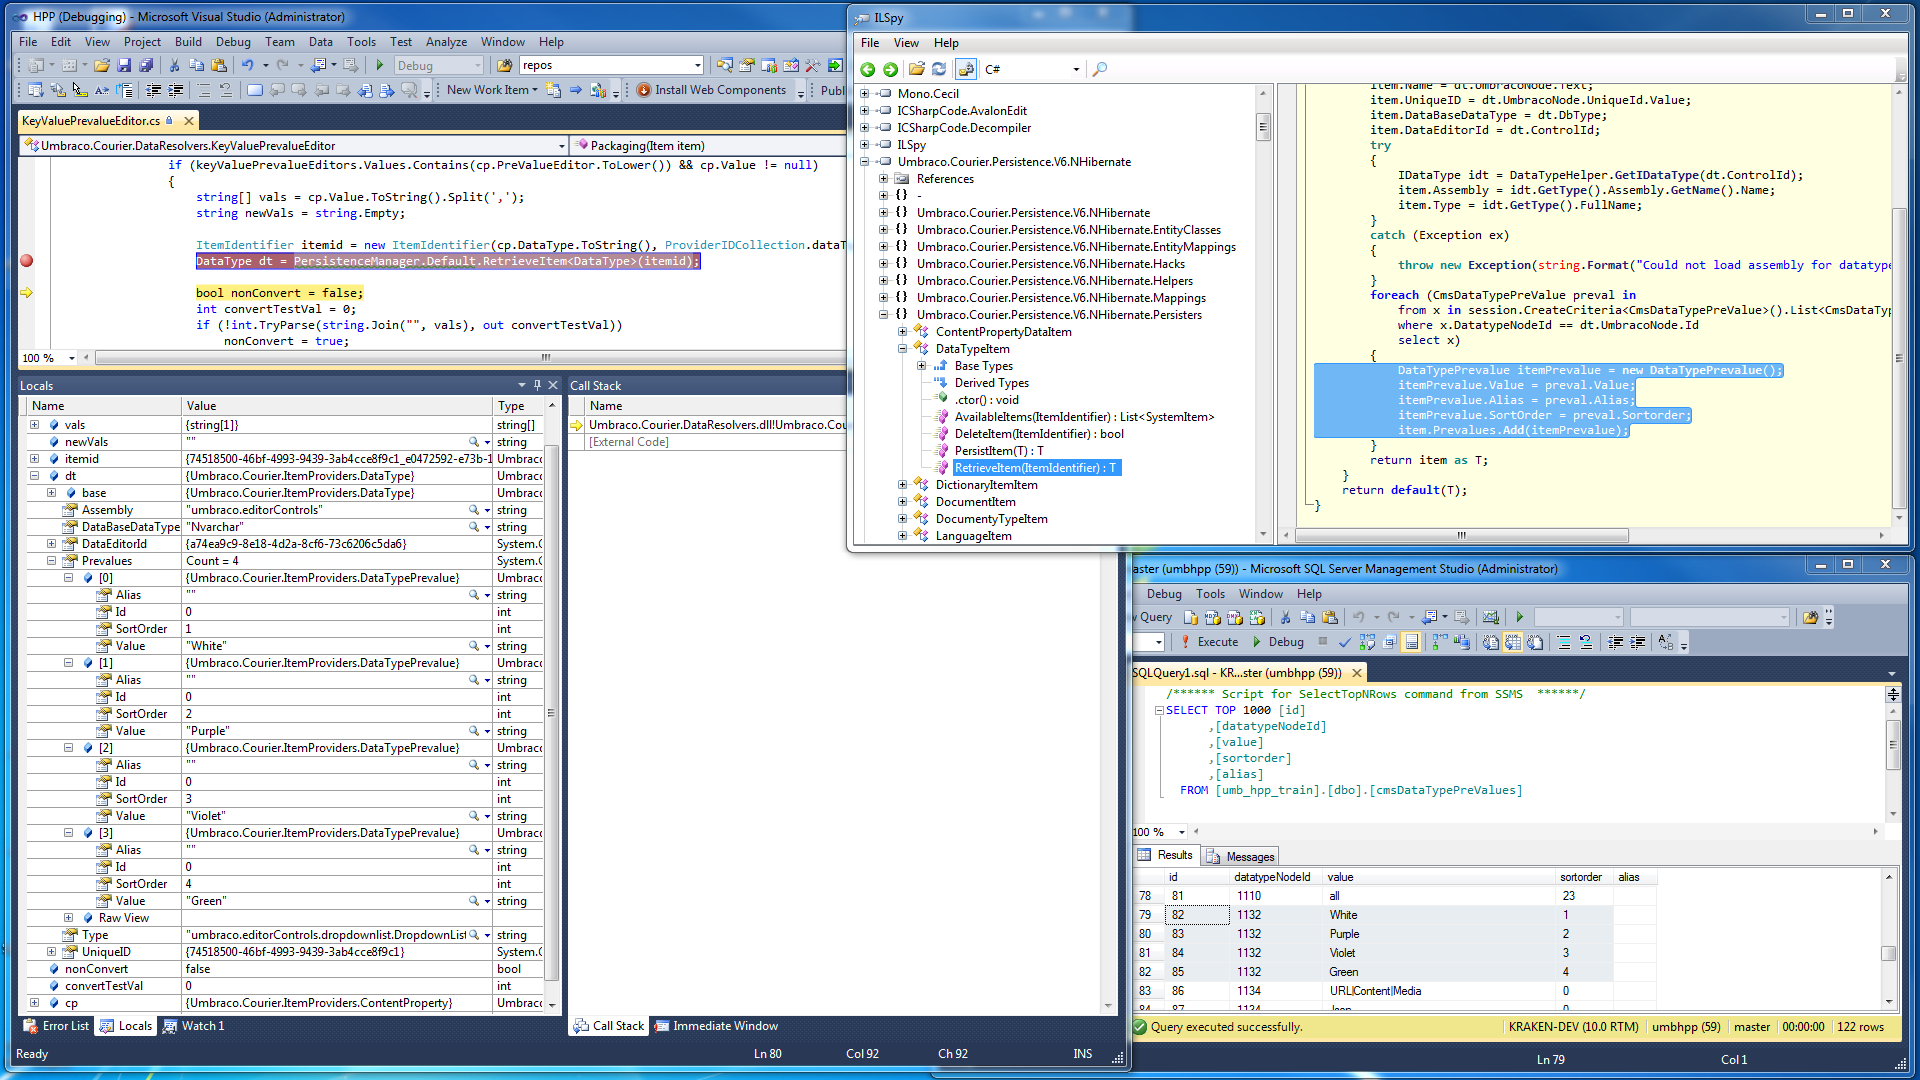Click Parse checkmark icon in SSMS toolbar

click(1345, 643)
